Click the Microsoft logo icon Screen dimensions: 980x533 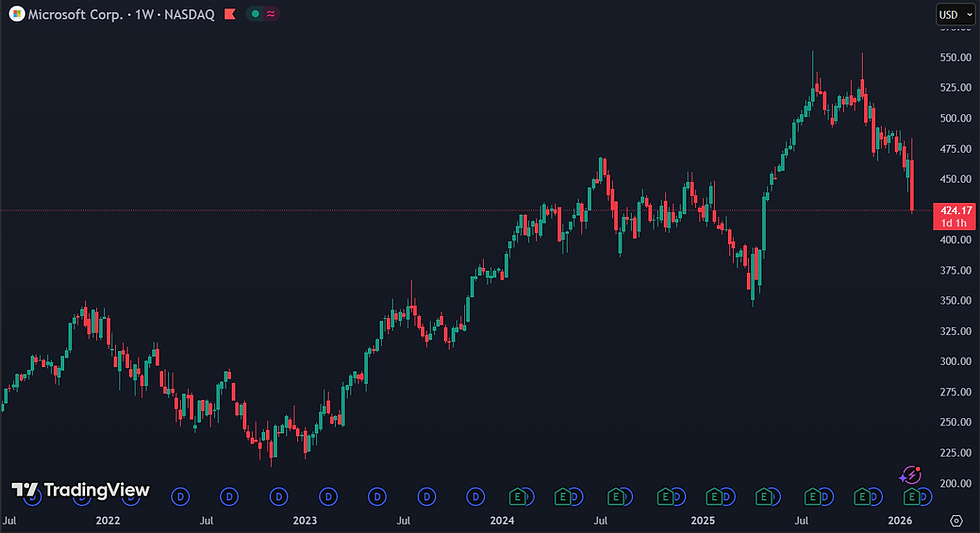(x=17, y=14)
